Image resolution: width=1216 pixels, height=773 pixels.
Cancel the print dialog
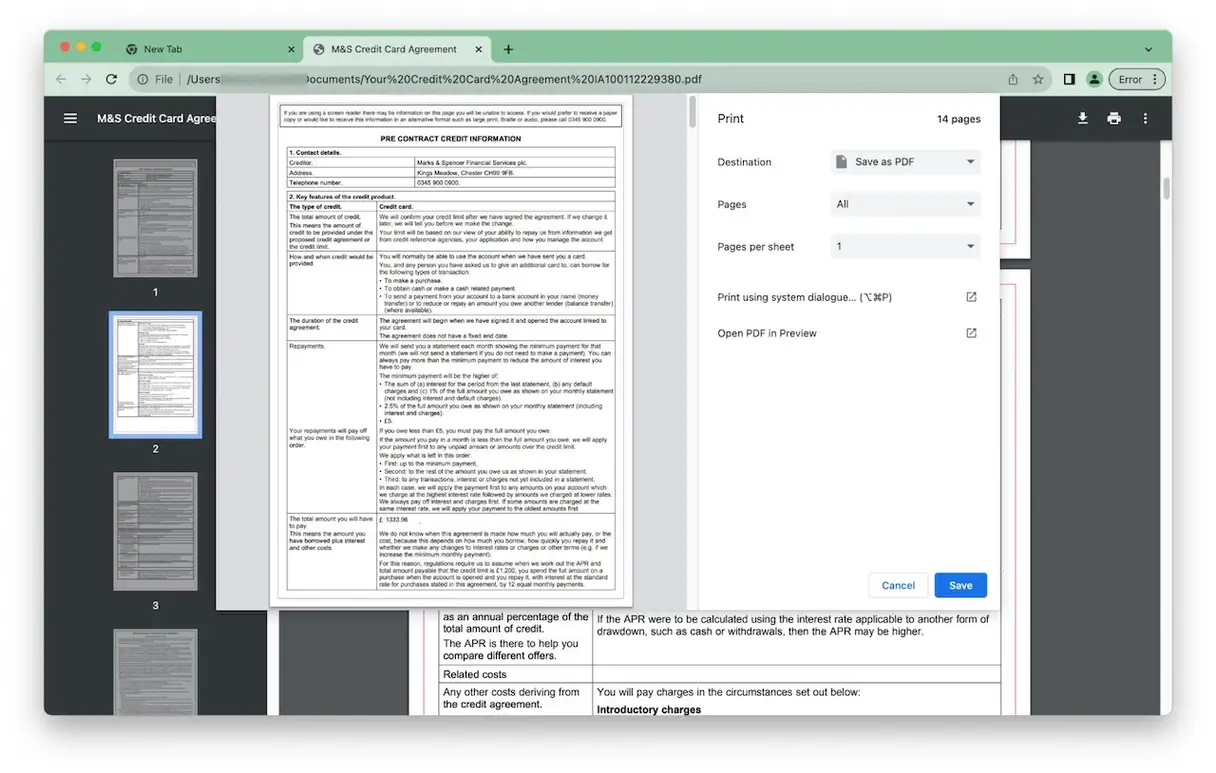click(x=898, y=585)
